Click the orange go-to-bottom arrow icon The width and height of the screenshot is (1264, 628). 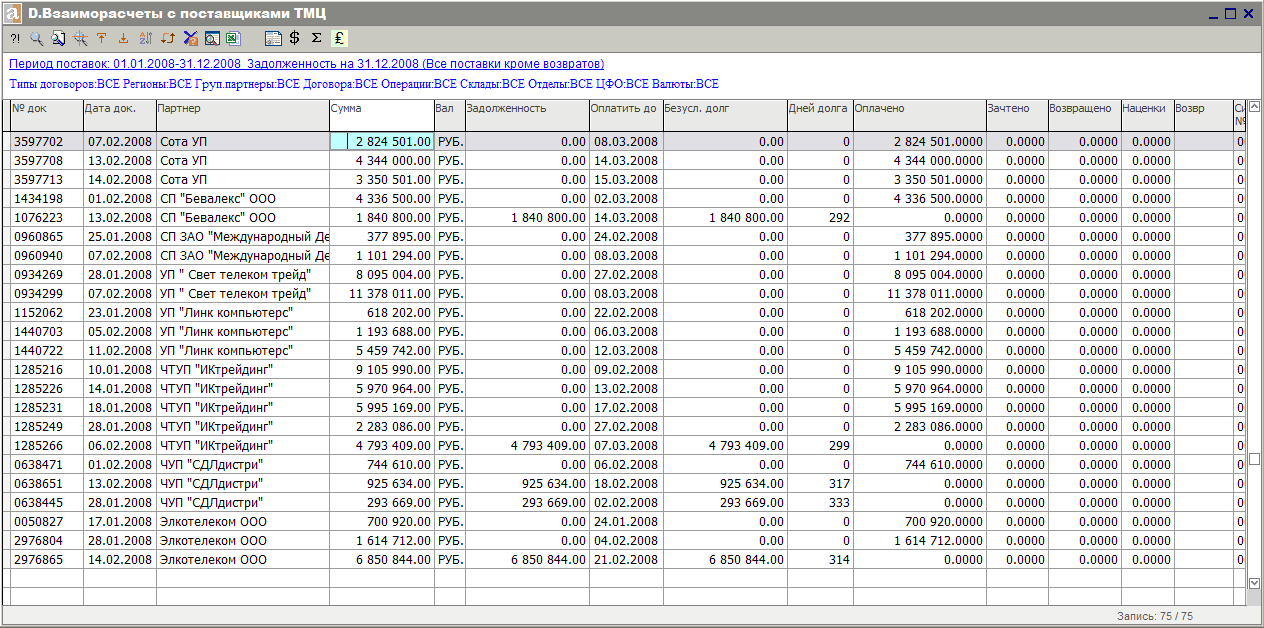click(x=123, y=38)
